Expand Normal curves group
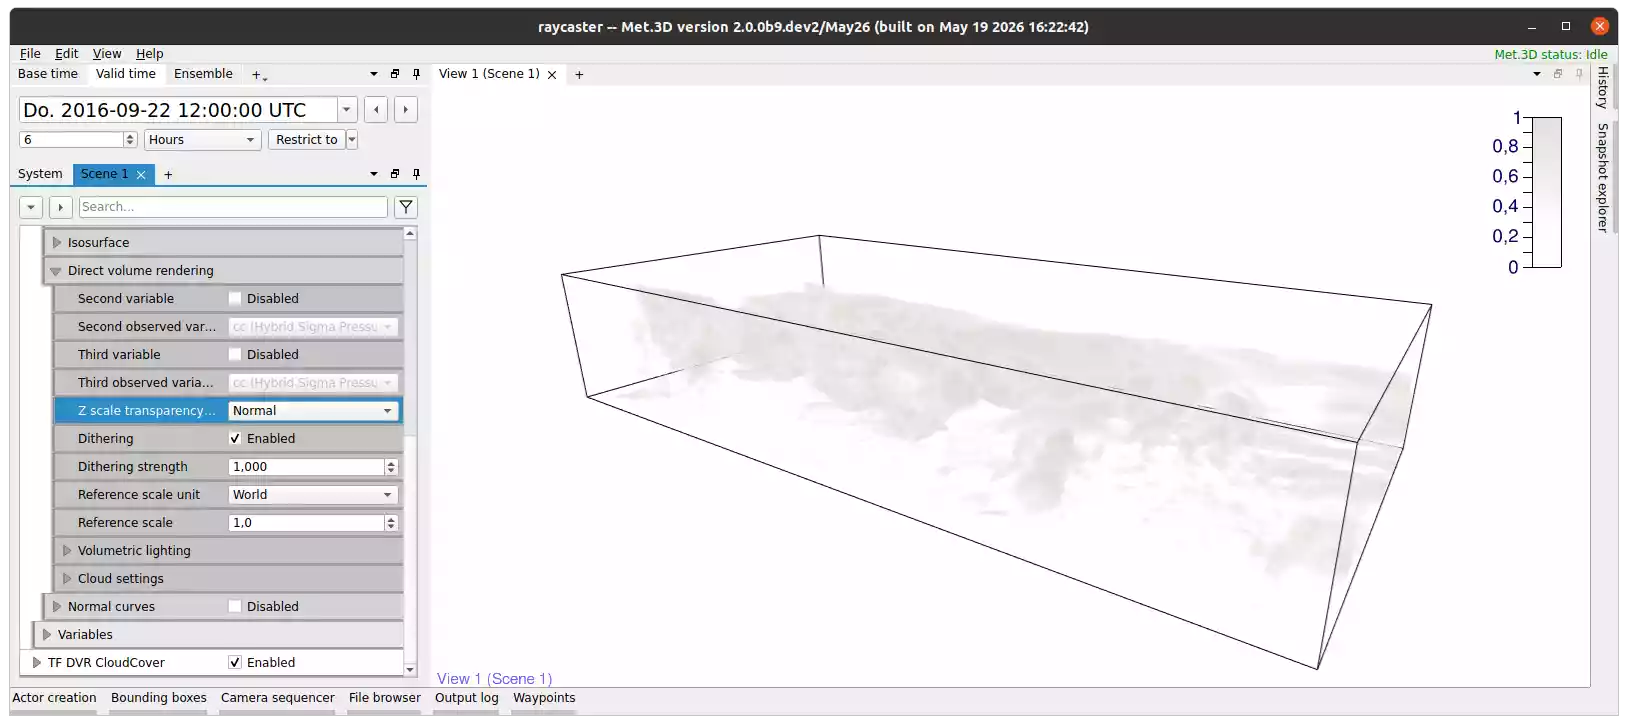Screen dimensions: 1628x725 coord(57,607)
